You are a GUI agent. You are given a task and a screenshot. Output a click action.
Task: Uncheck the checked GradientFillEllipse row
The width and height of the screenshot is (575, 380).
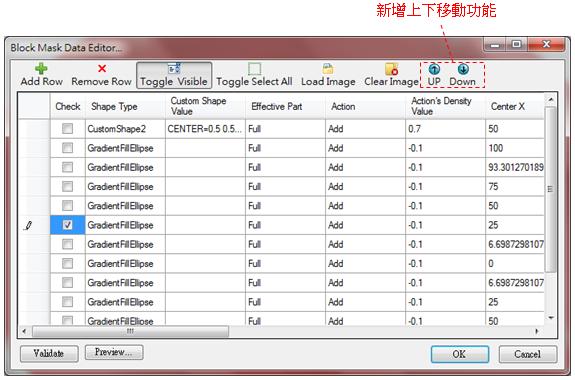tap(67, 225)
